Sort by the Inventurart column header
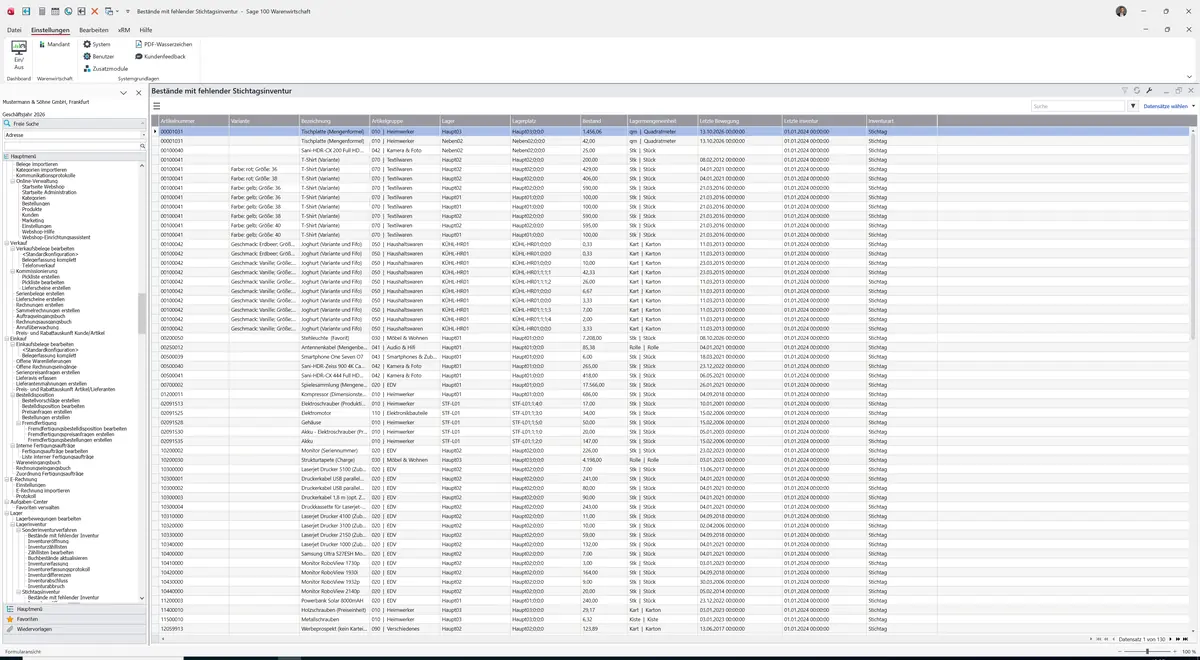Screen dimensions: 1200x660 pos(901,121)
